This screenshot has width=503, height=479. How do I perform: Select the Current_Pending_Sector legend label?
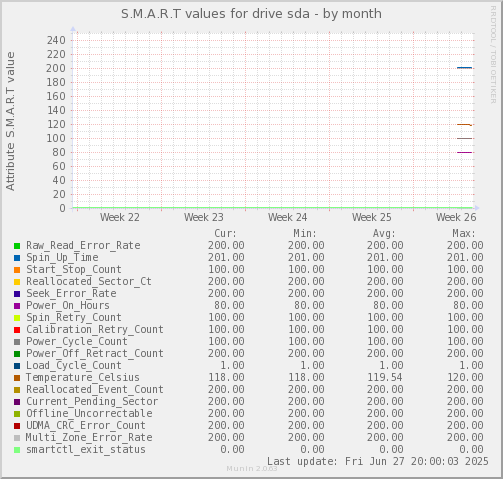(x=92, y=402)
